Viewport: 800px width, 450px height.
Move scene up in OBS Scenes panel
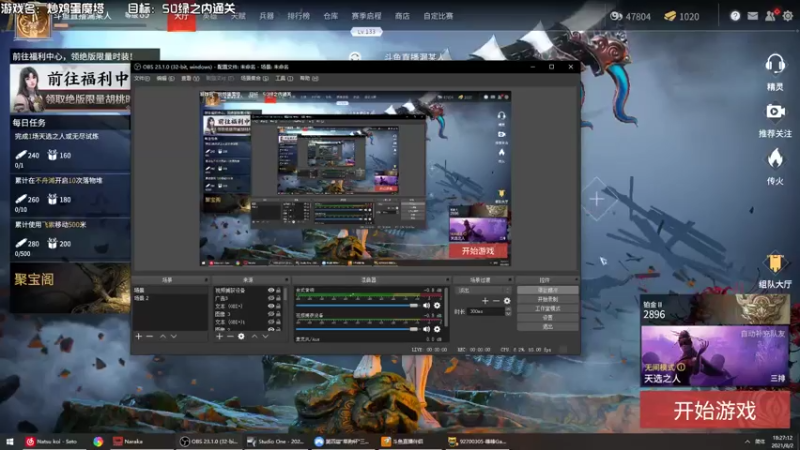coord(163,336)
